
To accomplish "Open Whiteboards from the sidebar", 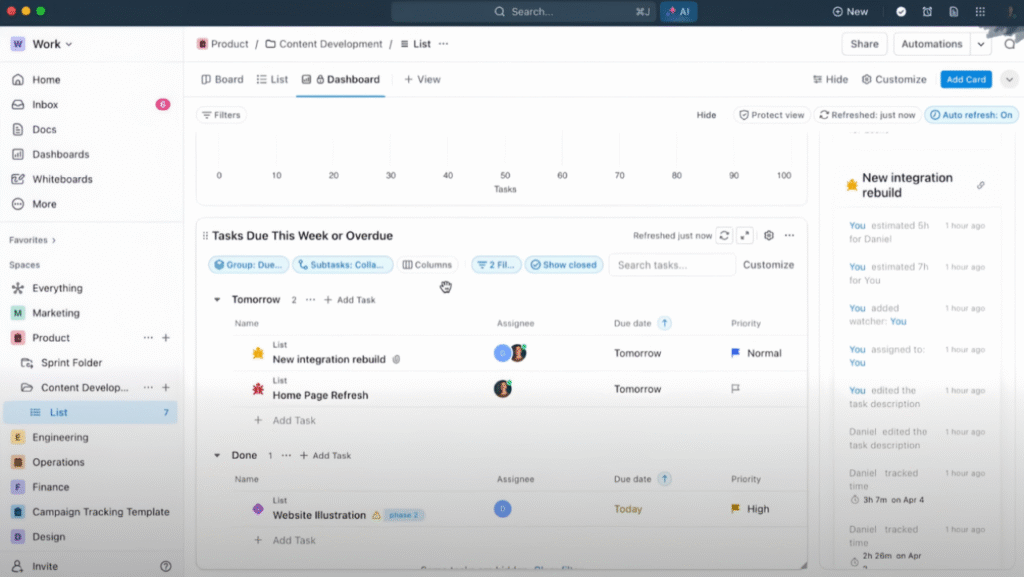I will (x=61, y=179).
